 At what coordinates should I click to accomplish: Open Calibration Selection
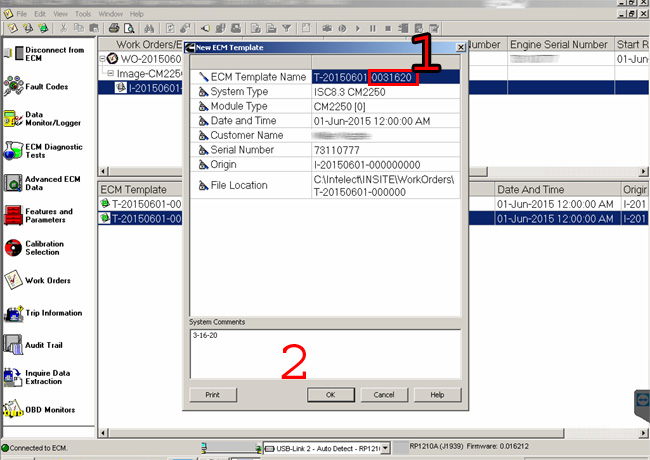coord(34,248)
